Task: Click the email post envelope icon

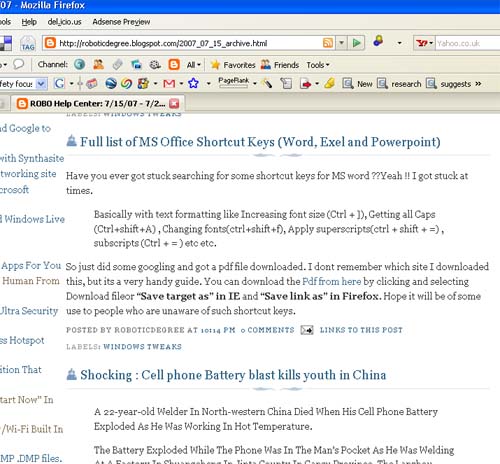Action: click(307, 330)
